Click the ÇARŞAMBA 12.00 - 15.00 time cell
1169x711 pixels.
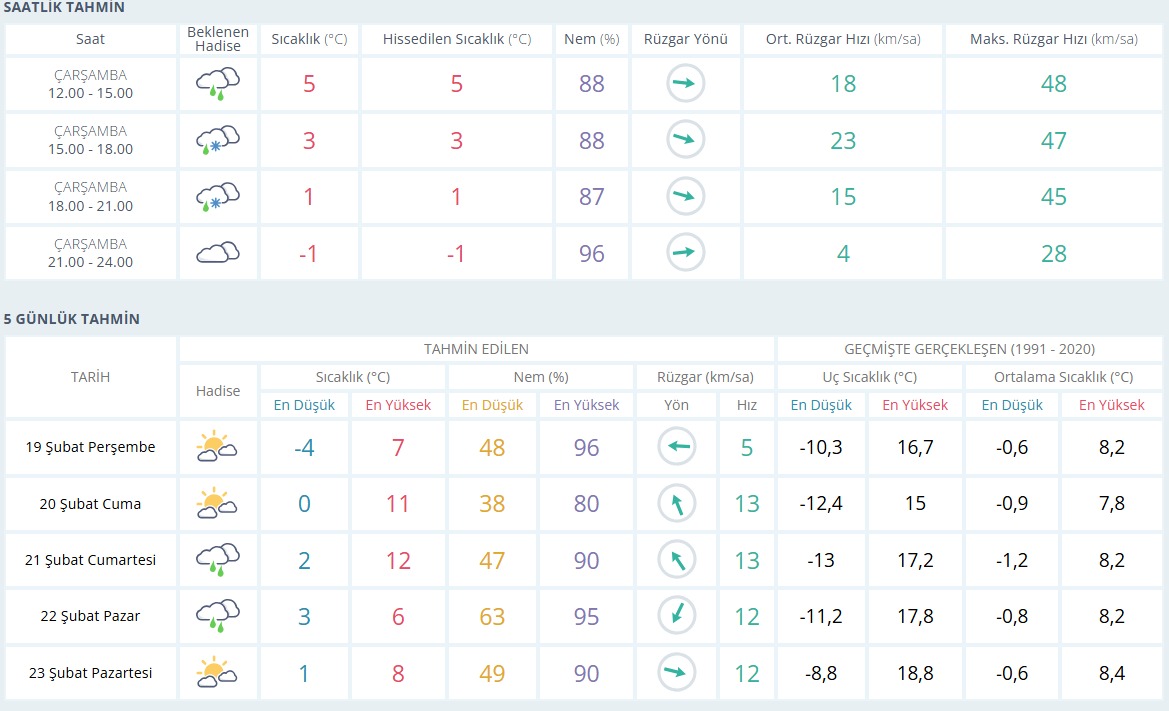(90, 84)
